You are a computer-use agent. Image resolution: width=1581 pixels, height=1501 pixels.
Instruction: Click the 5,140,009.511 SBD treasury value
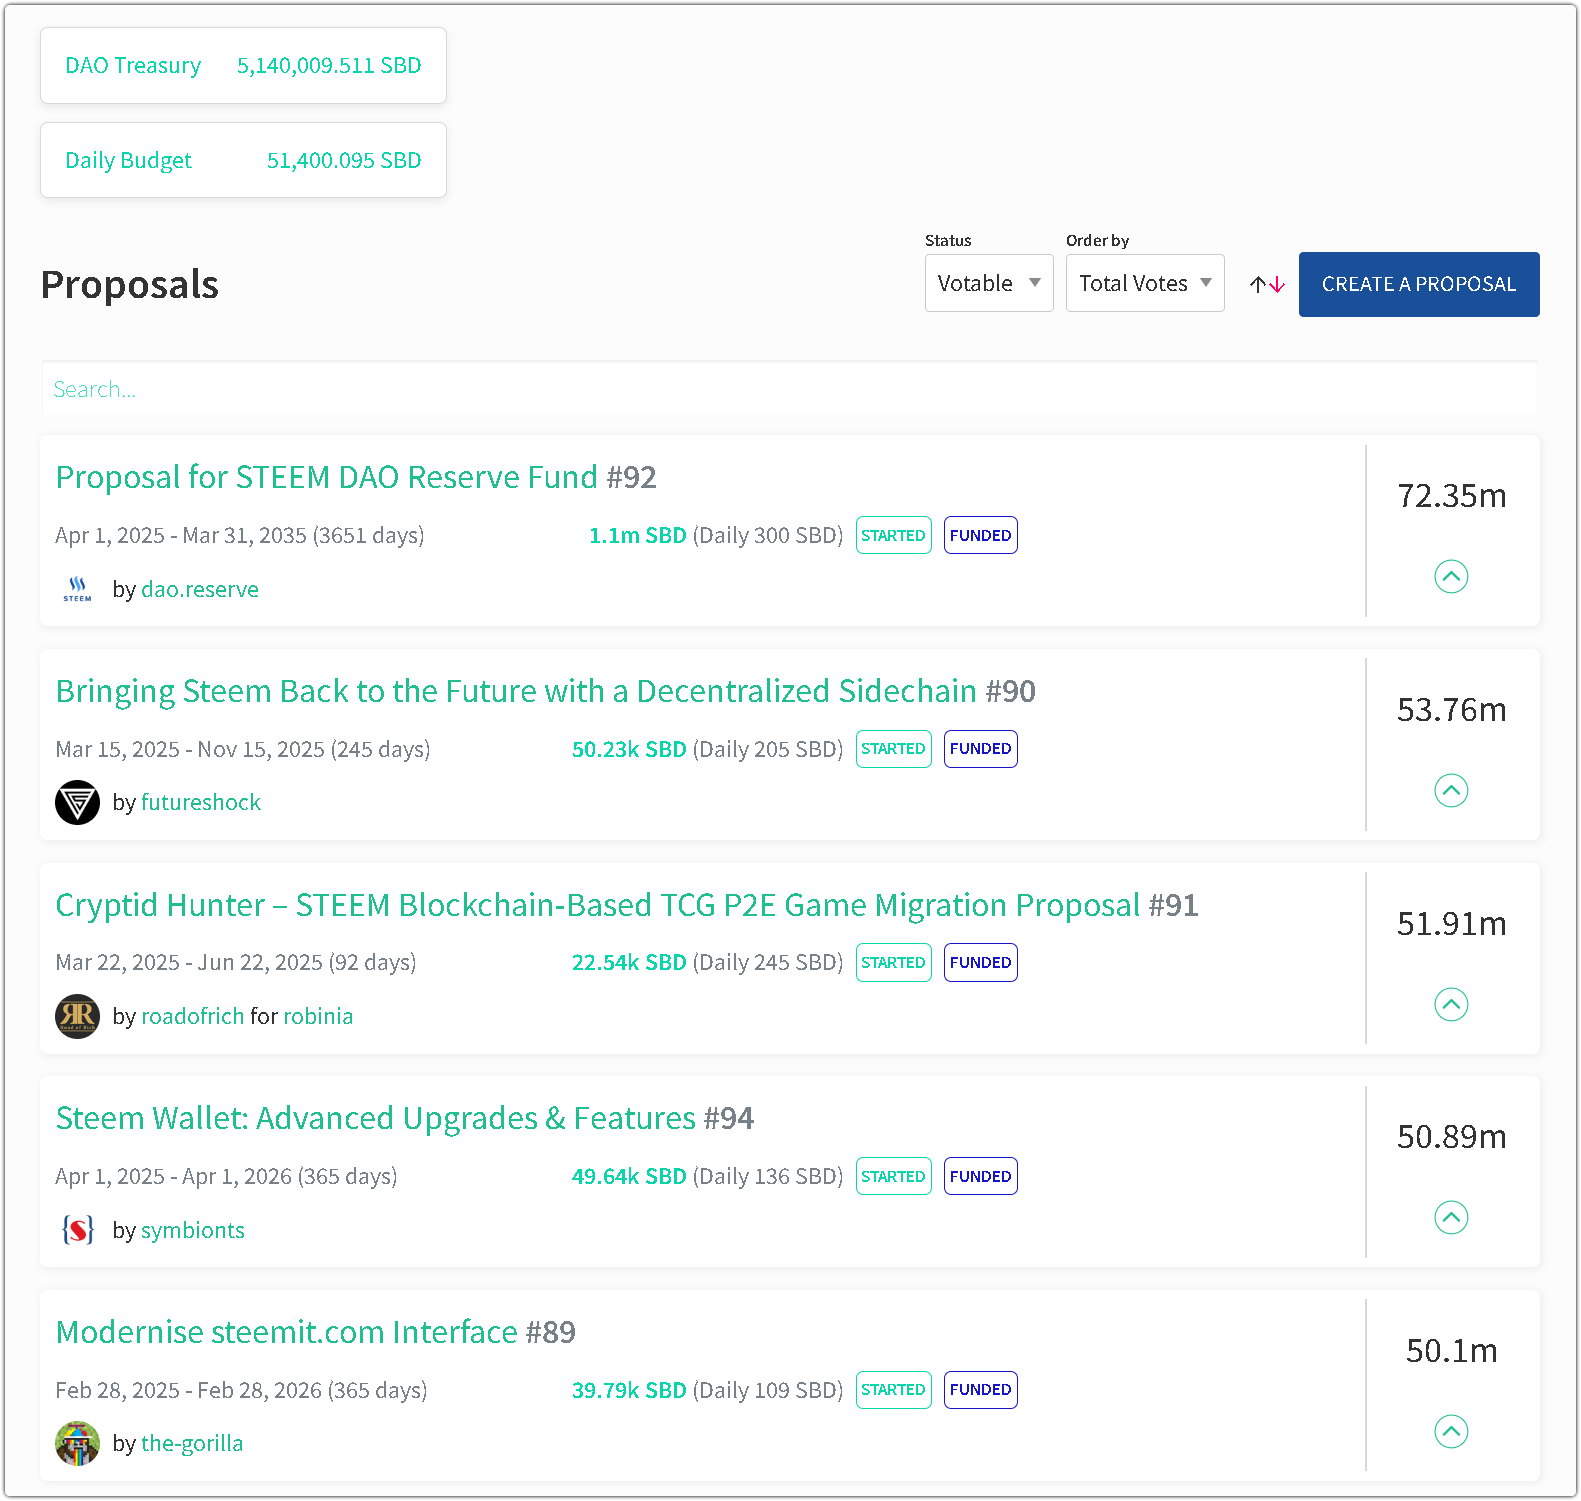(x=329, y=65)
